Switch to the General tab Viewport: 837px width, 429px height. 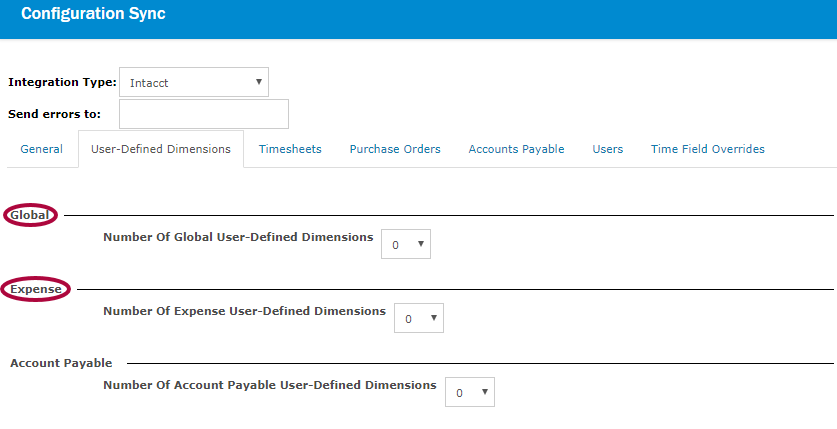42,149
